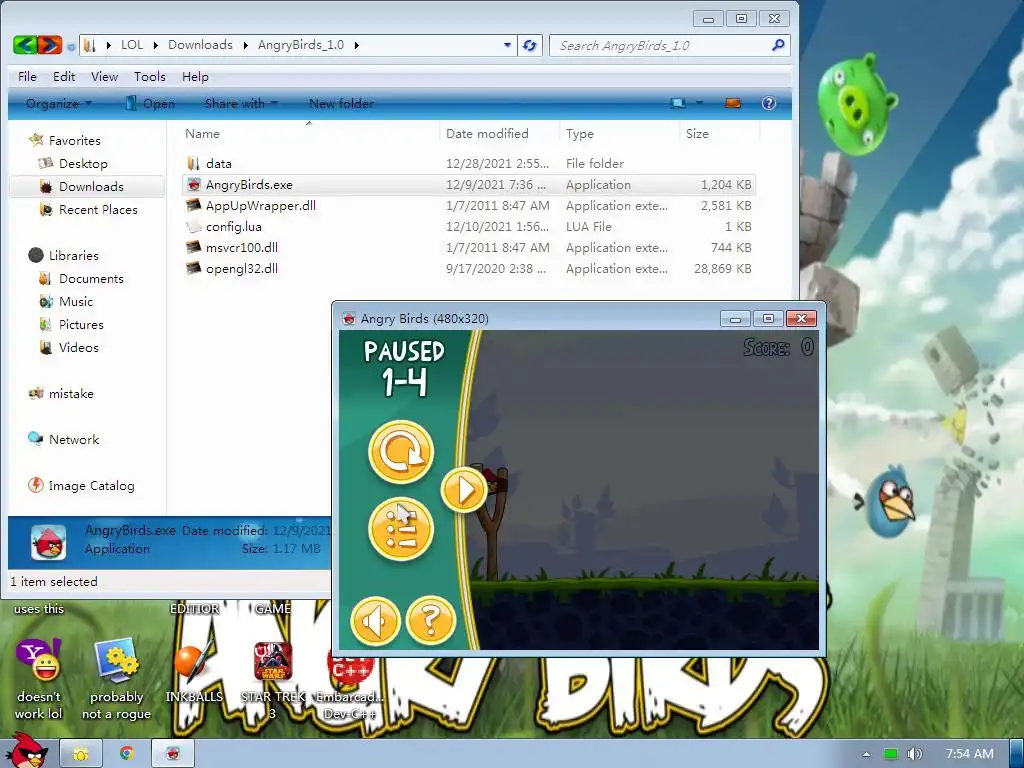This screenshot has height=768, width=1024.
Task: Open the Tools menu
Action: [150, 76]
